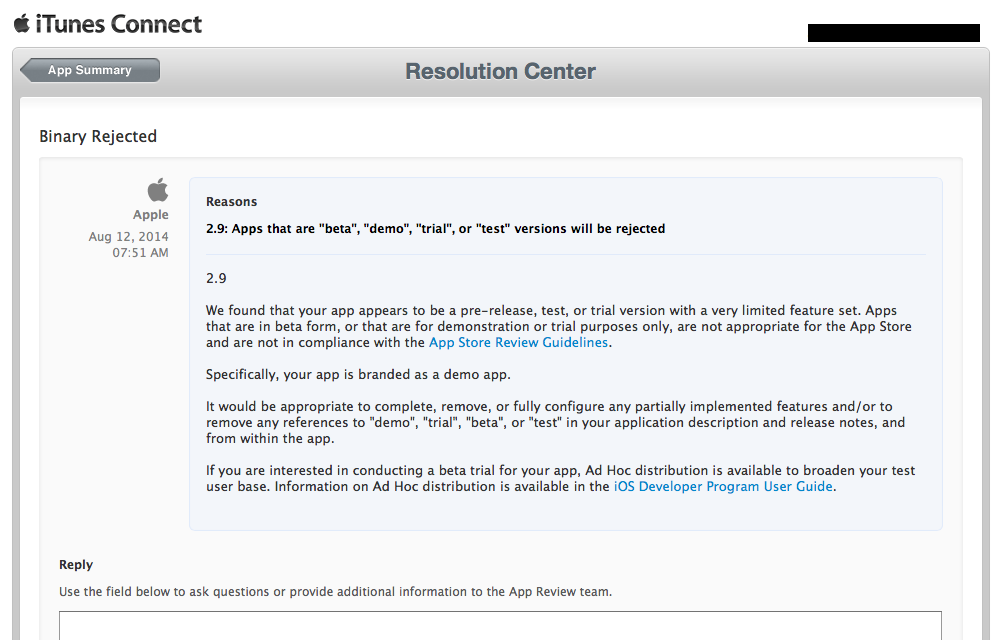The image size is (1004, 640).
Task: Click the Ad Hoc distribution paragraph
Action: [x=560, y=478]
